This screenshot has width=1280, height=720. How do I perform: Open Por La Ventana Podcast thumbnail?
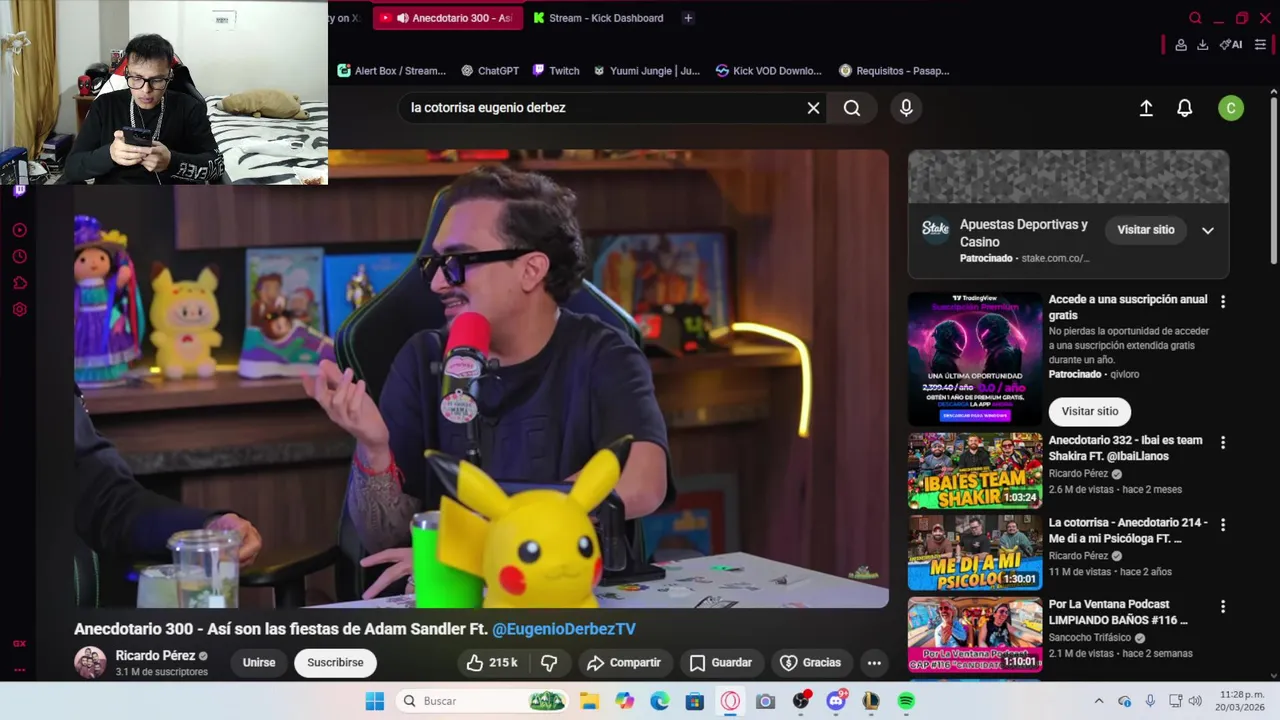tap(975, 634)
